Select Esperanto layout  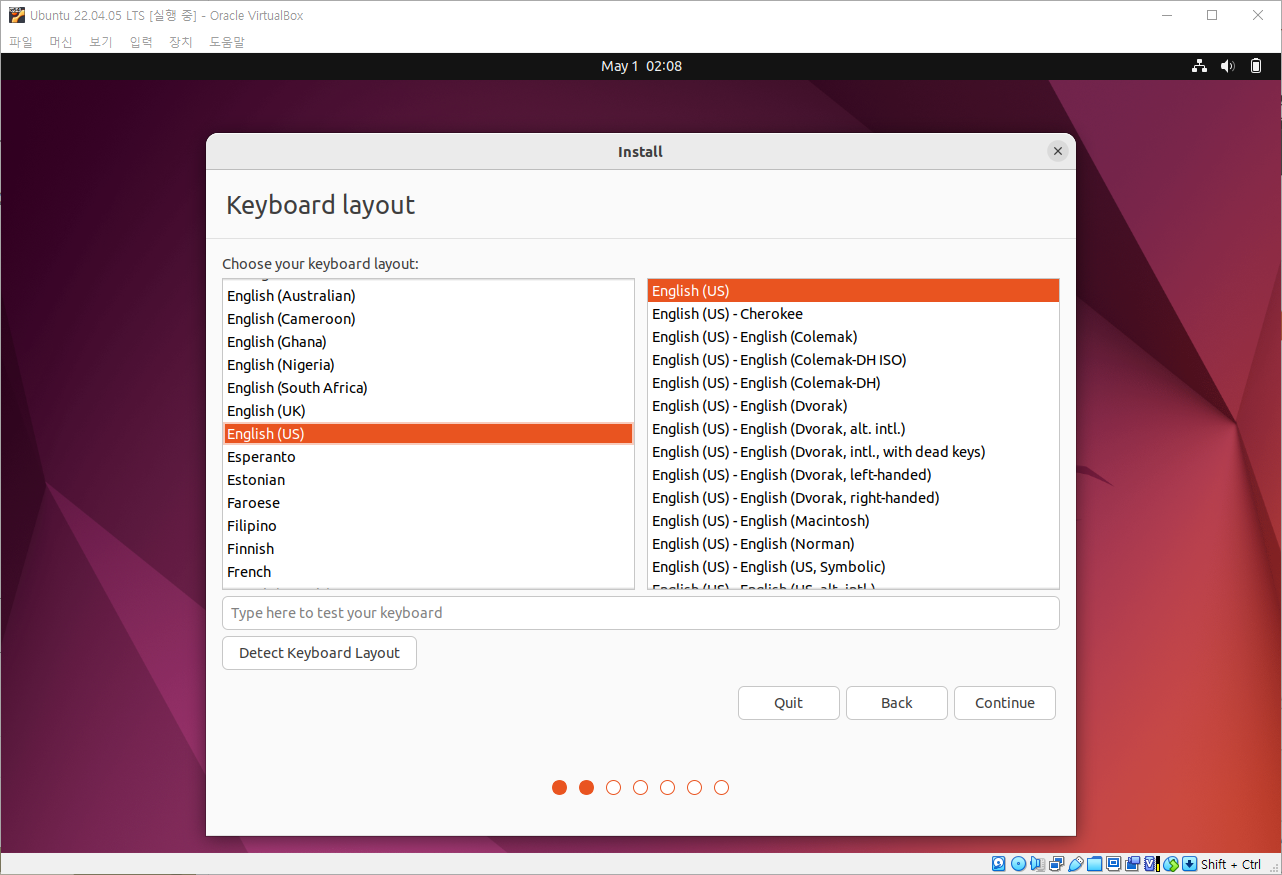428,457
